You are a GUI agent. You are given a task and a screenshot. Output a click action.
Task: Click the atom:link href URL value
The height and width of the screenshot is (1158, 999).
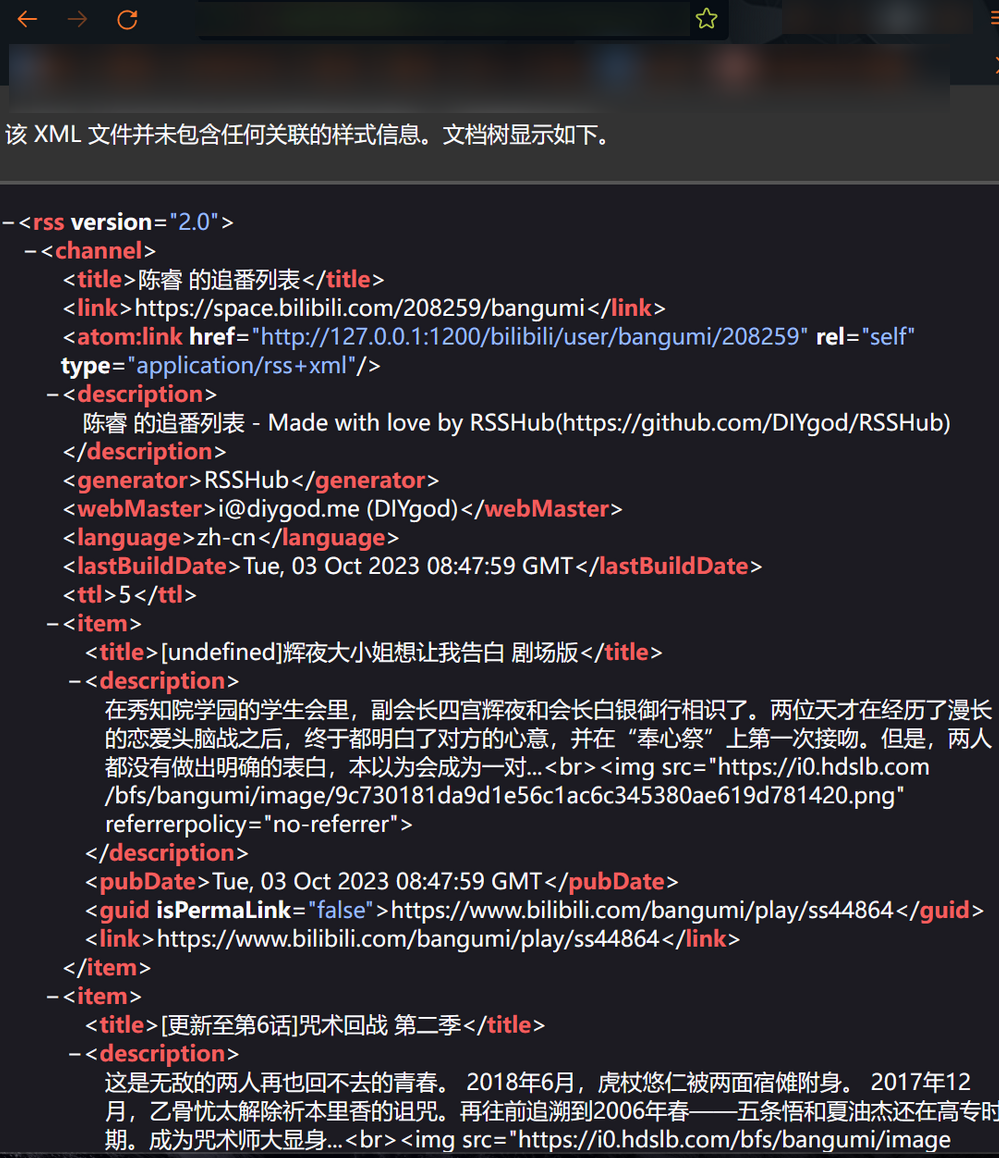[x=528, y=337]
